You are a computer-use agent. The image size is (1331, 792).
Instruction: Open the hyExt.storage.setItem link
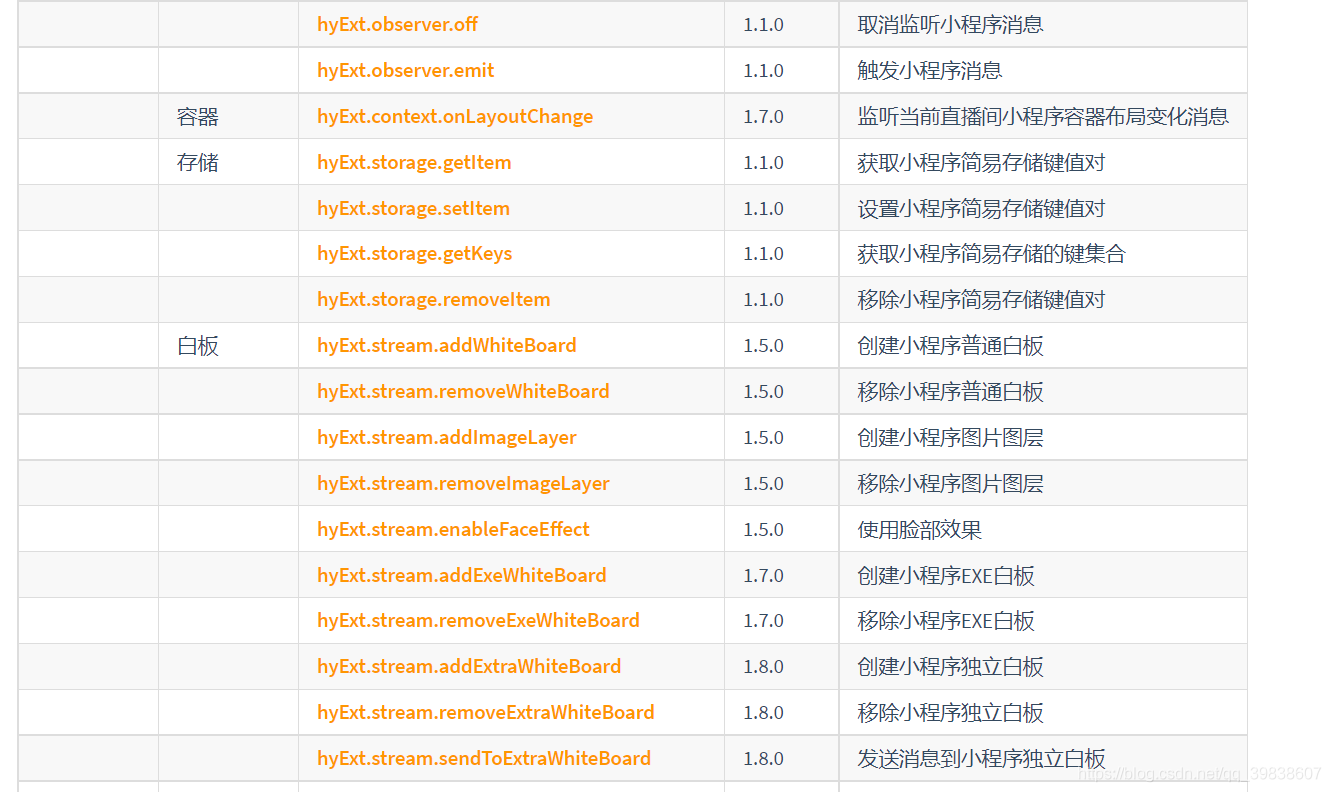[x=413, y=208]
